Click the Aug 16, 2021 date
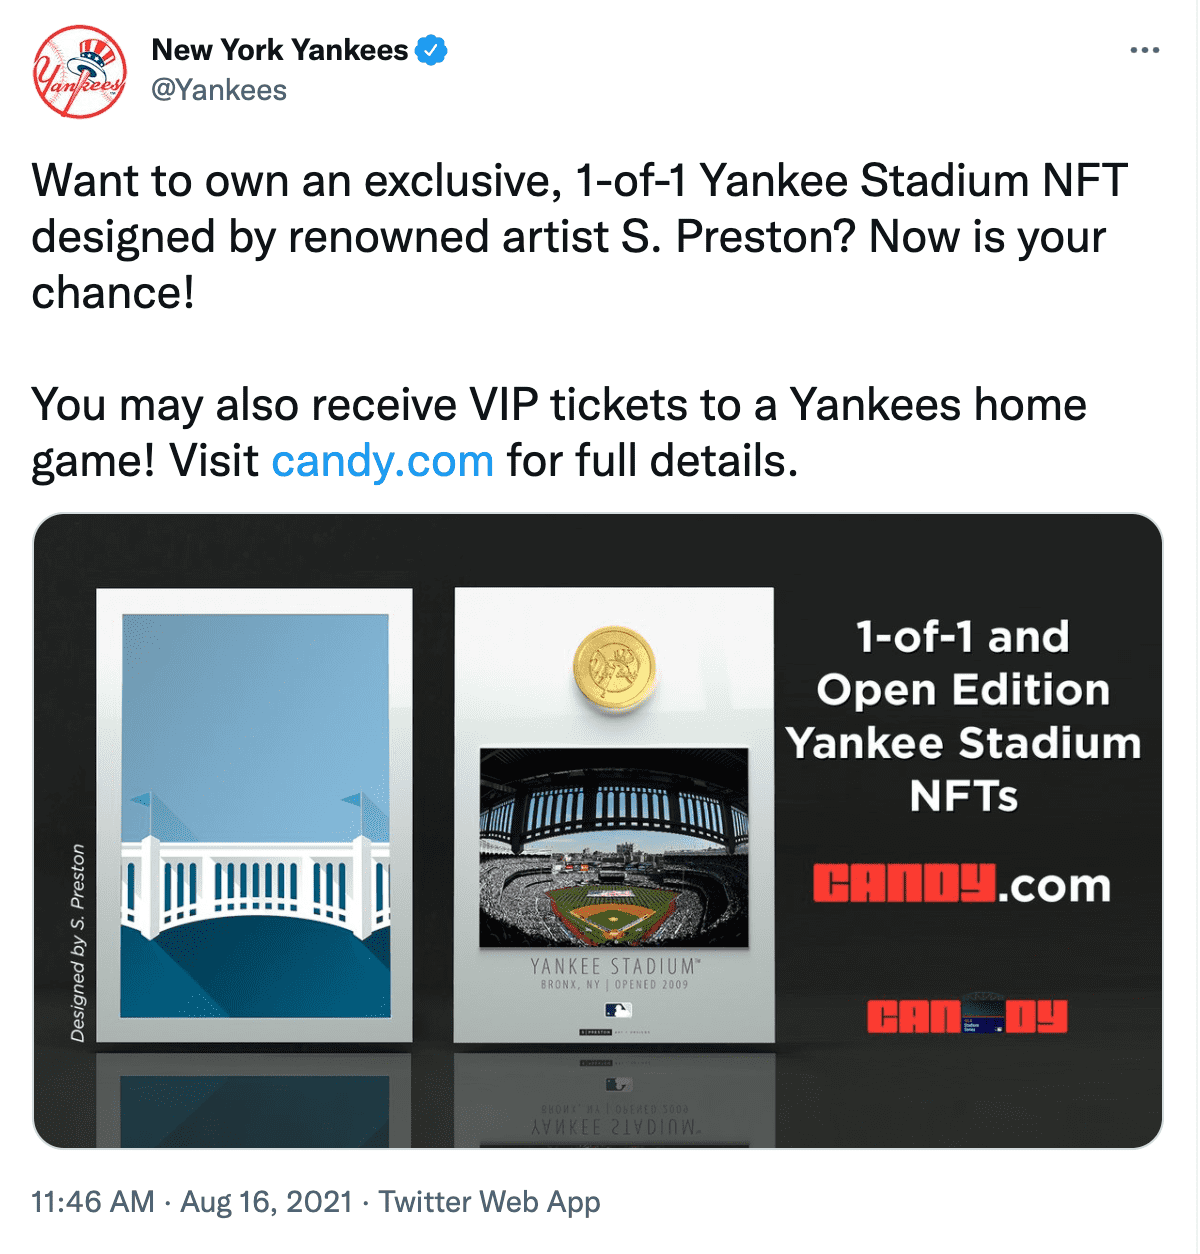 266,1201
